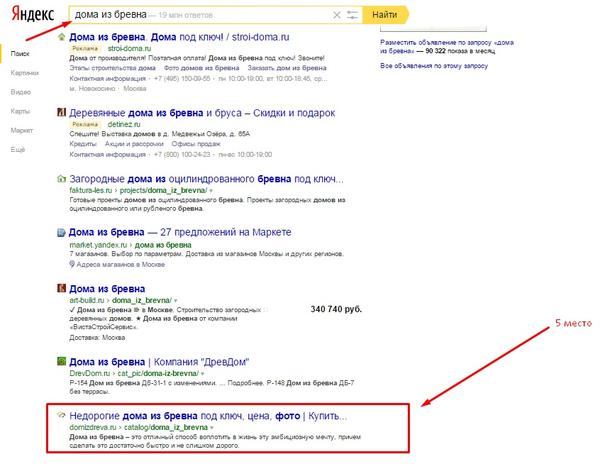Click the Доставка: Москва text
Screen dimensions: 600x464
tap(97, 338)
